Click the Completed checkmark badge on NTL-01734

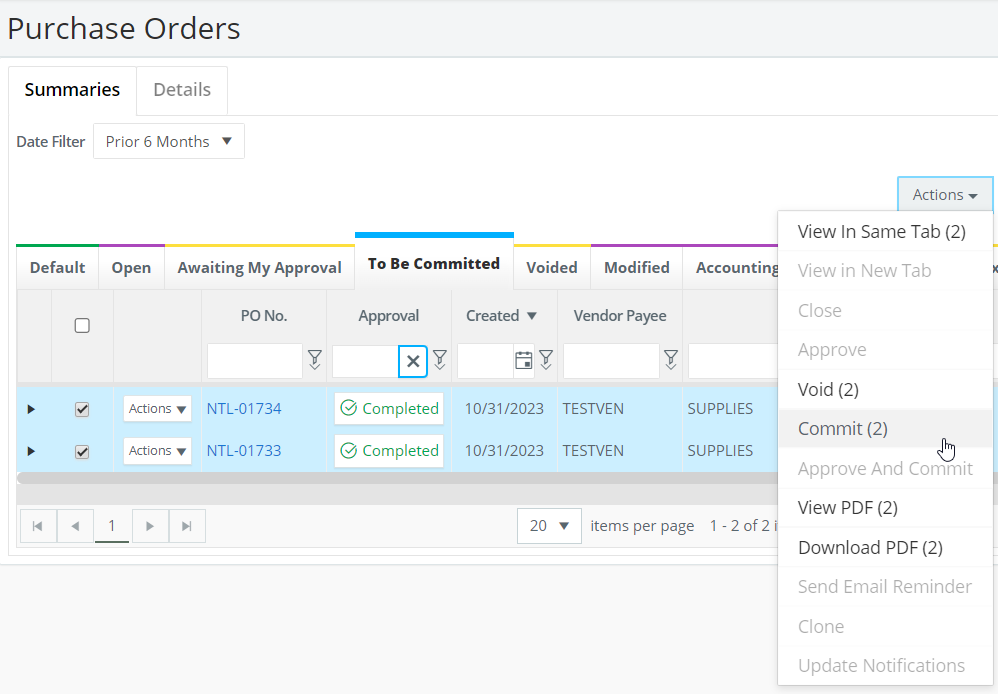[x=388, y=408]
